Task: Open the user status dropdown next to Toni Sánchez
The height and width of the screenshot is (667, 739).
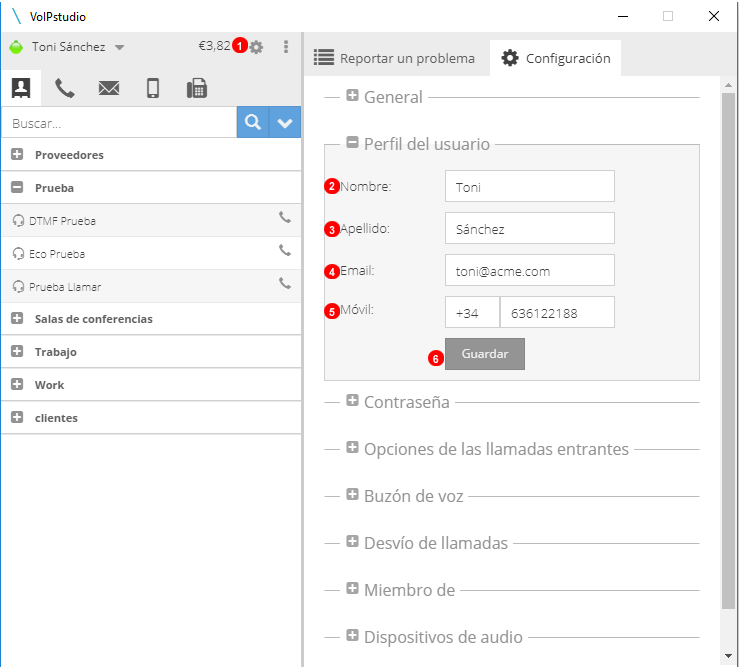Action: tap(120, 47)
